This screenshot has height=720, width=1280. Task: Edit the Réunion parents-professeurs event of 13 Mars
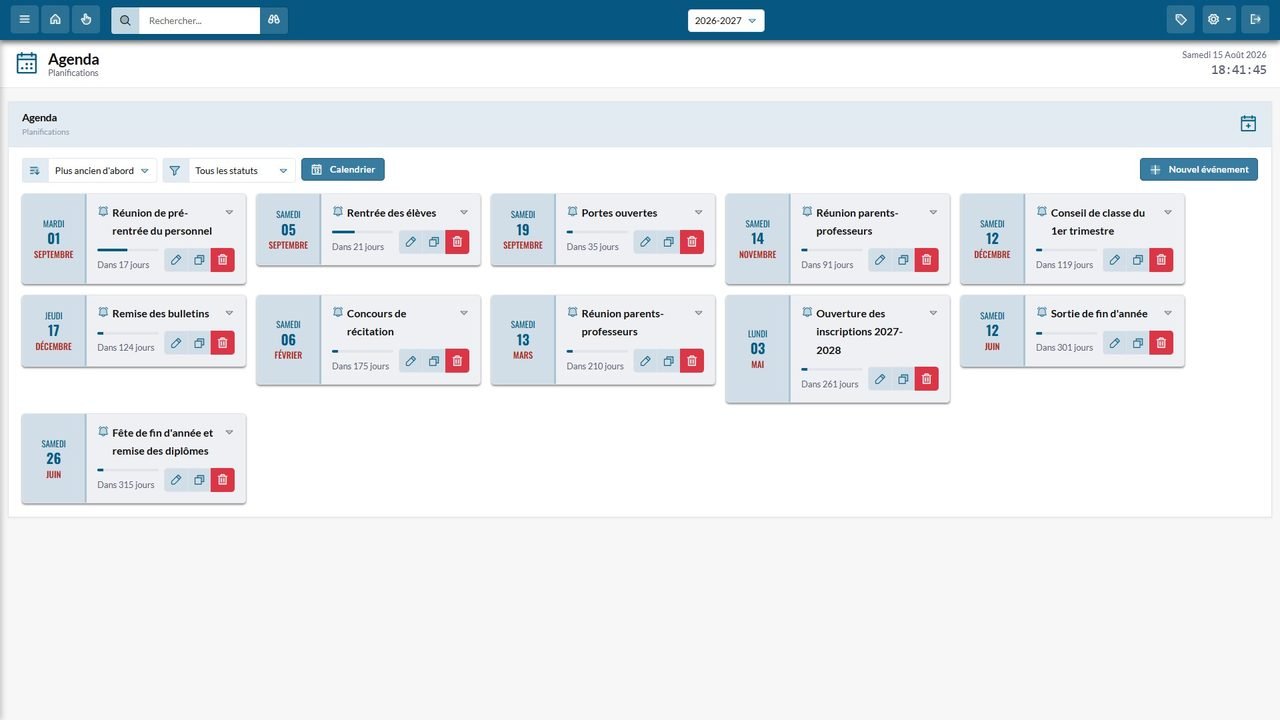[x=645, y=361]
